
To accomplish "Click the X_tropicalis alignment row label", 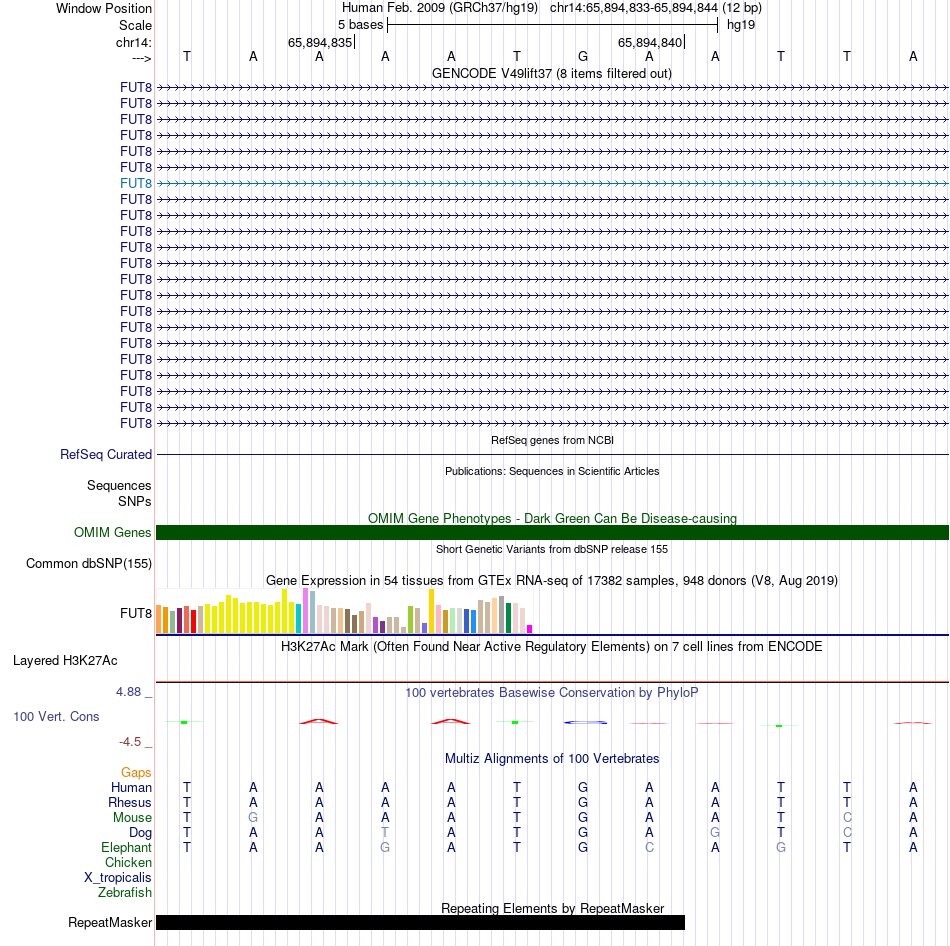I will point(118,878).
